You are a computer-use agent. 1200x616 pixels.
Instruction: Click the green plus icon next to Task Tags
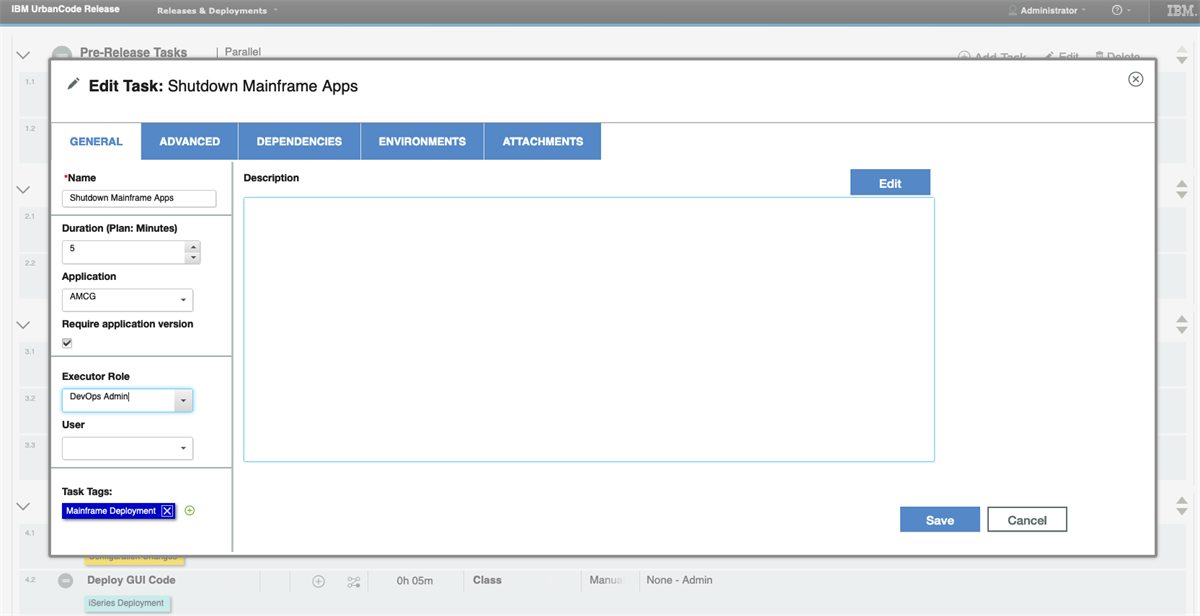189,510
